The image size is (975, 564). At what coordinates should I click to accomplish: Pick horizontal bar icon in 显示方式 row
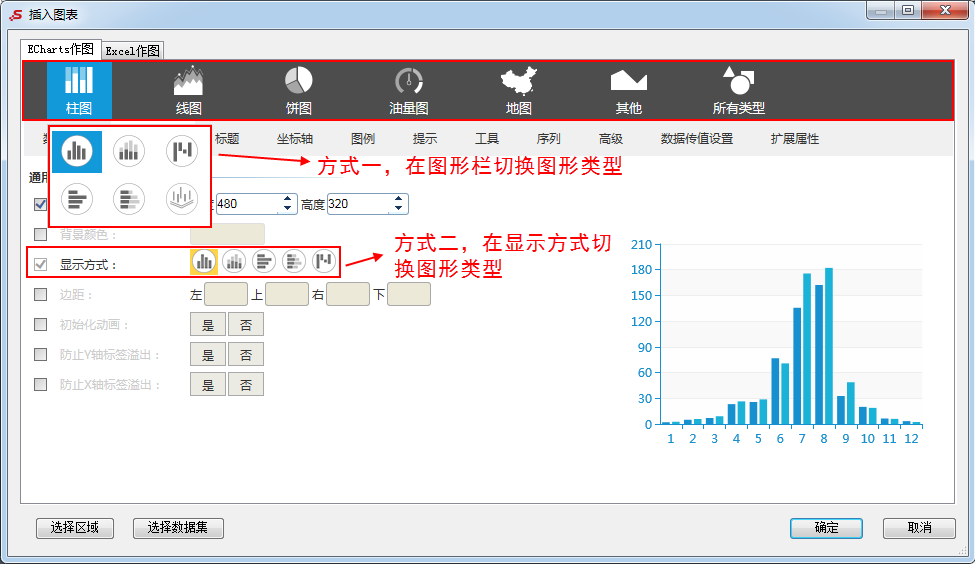click(x=264, y=262)
